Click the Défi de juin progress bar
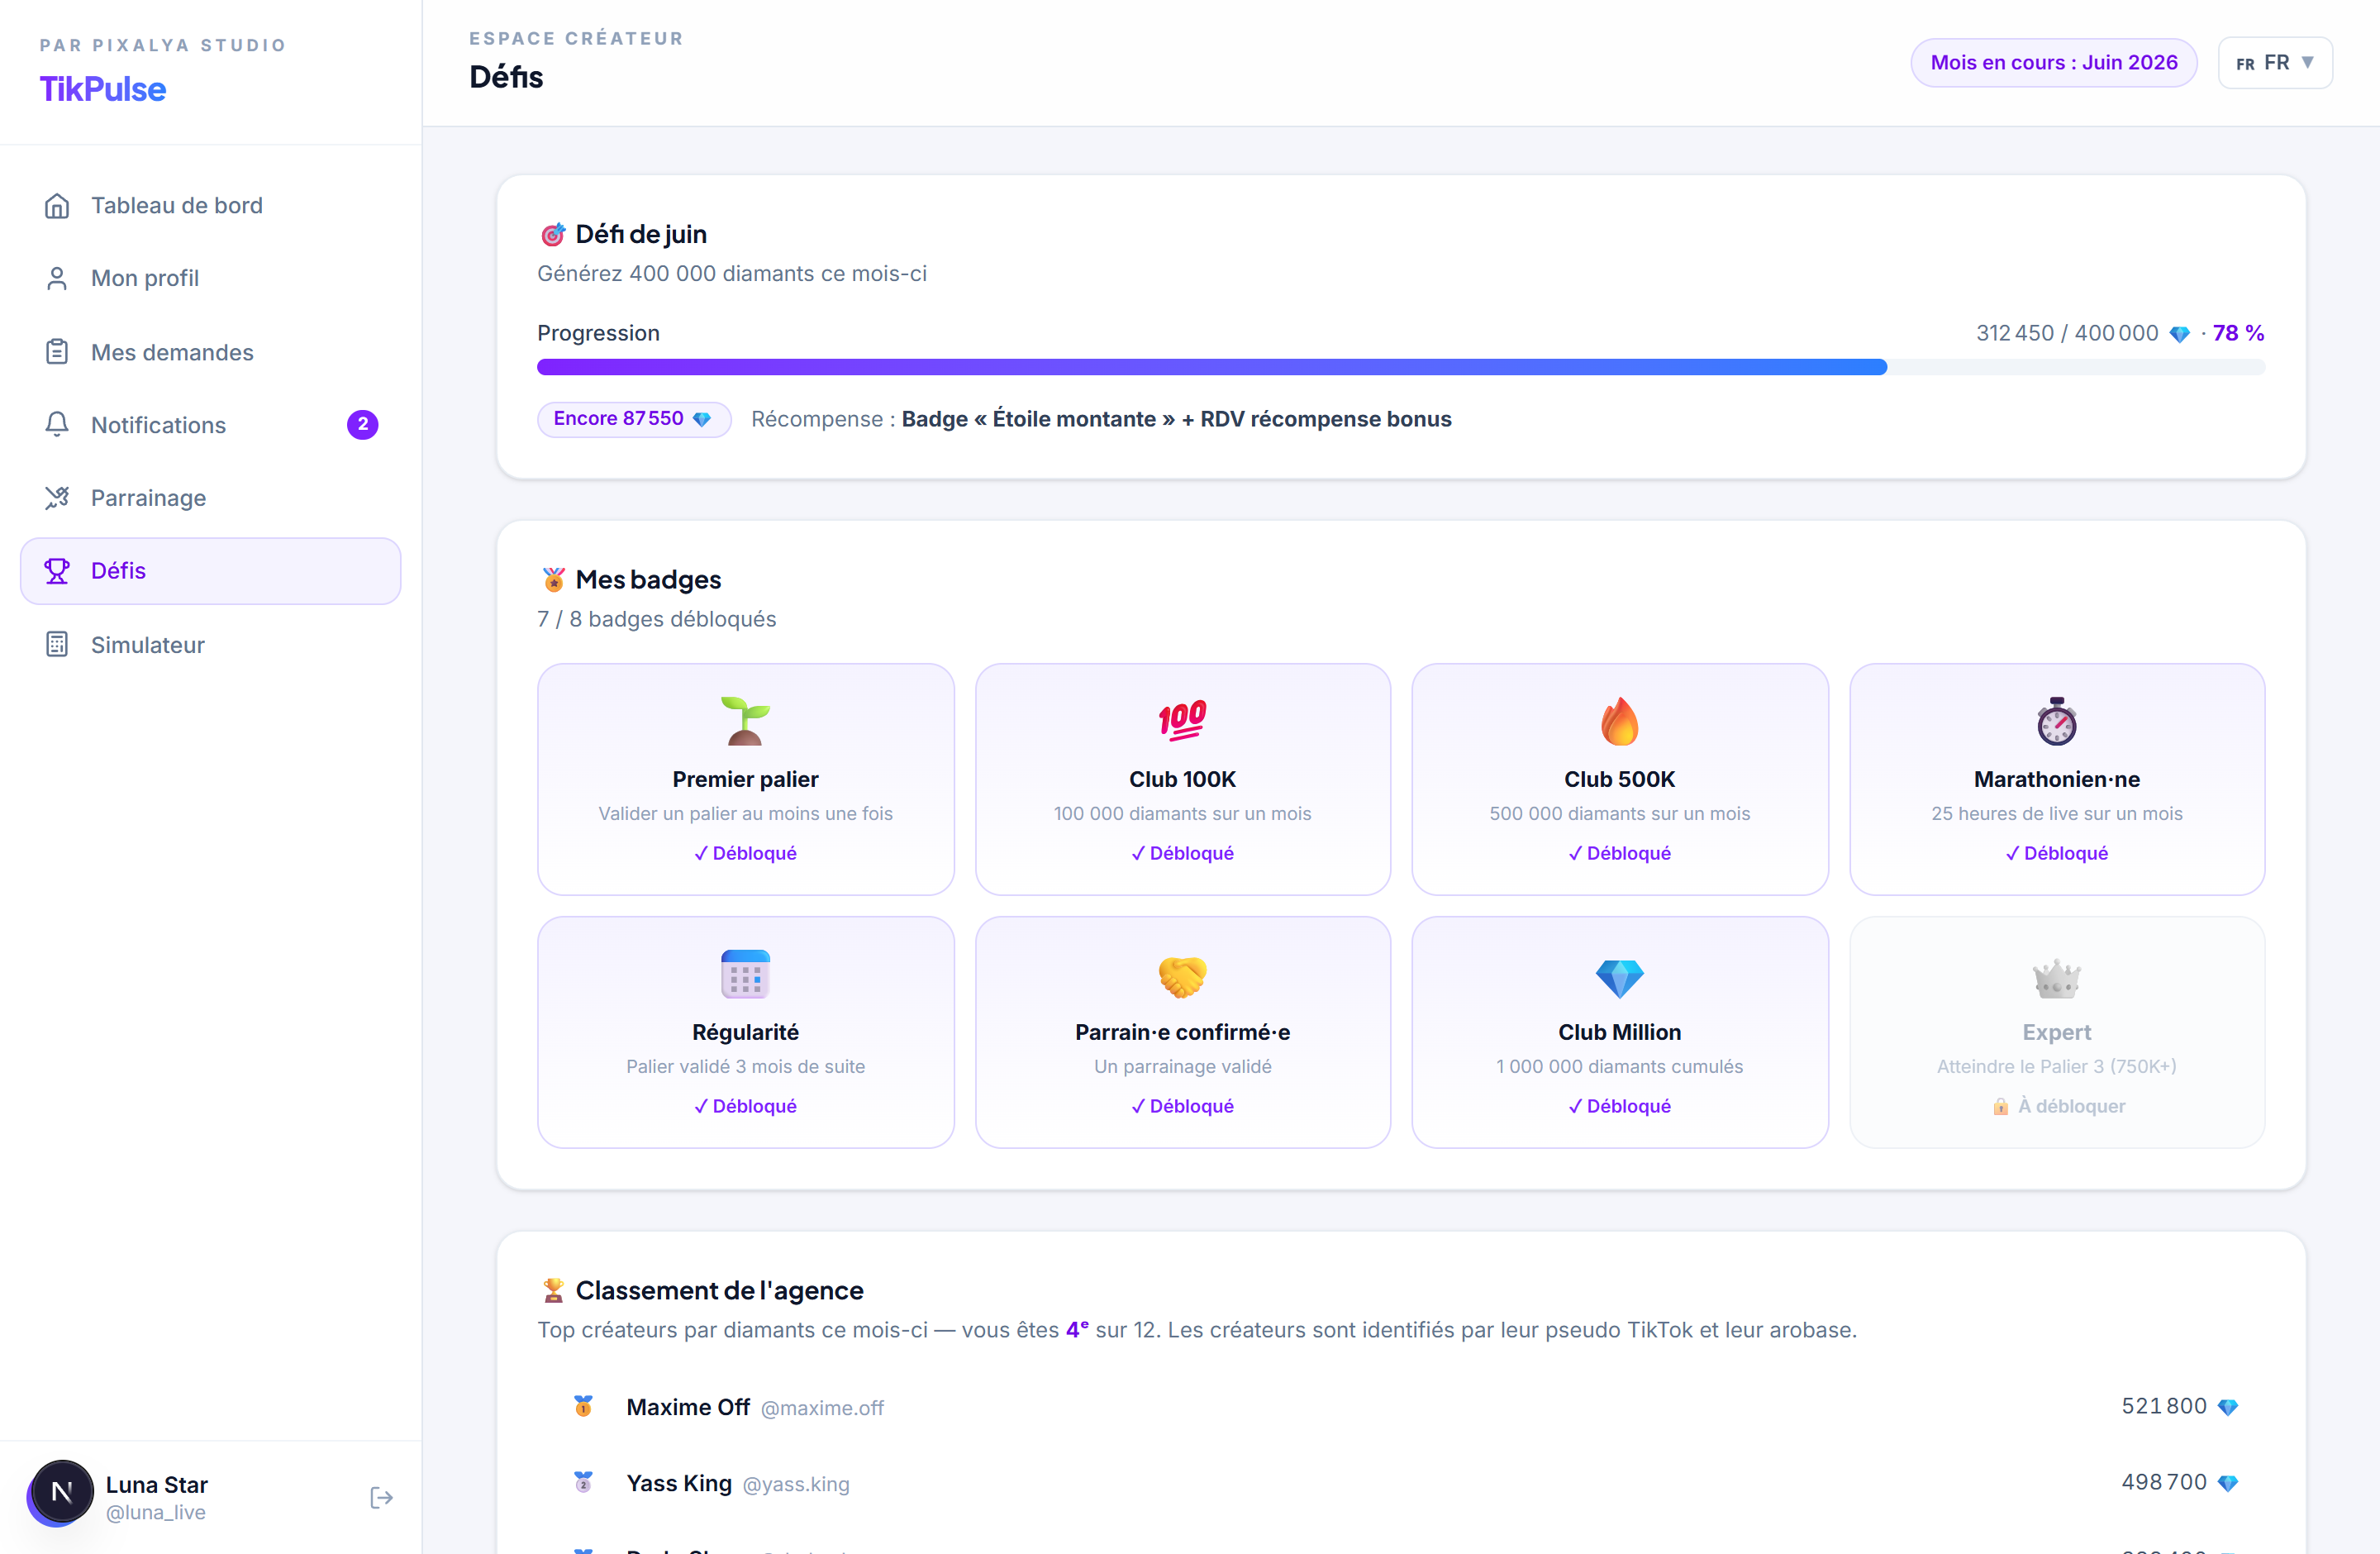This screenshot has width=2380, height=1554. [1401, 367]
